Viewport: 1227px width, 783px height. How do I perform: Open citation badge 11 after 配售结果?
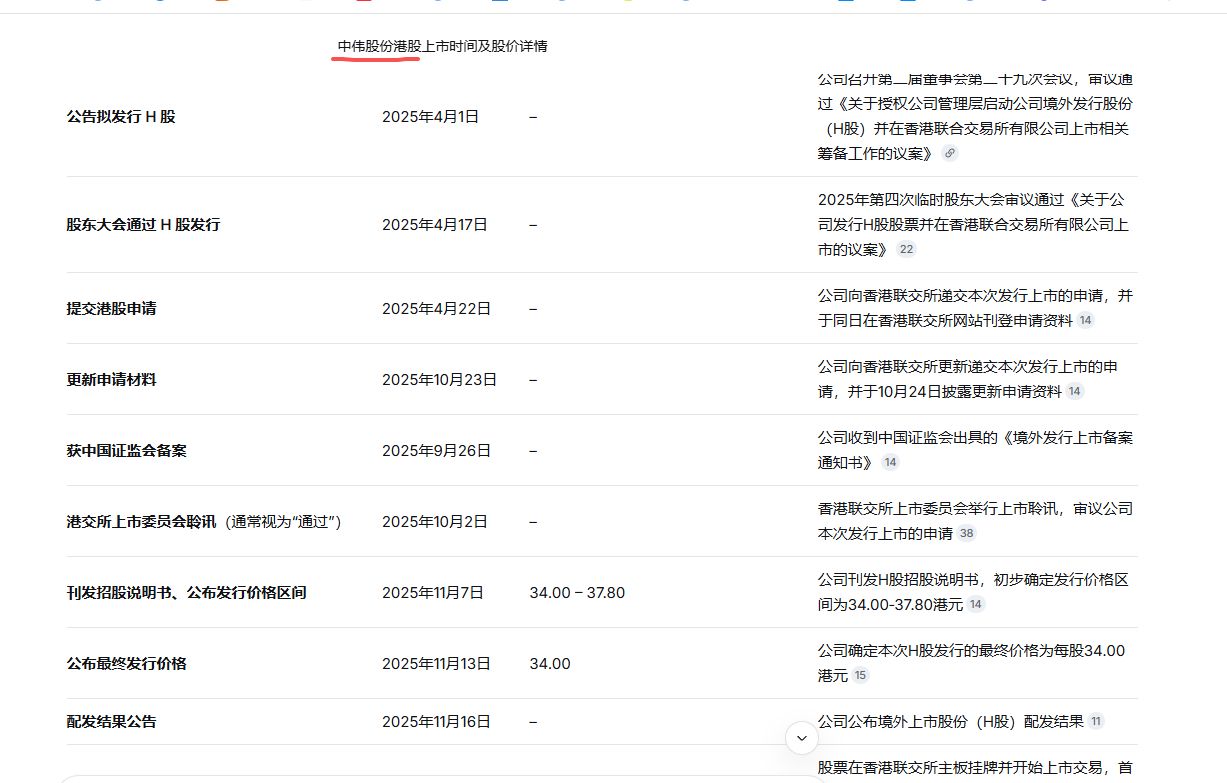(1096, 721)
